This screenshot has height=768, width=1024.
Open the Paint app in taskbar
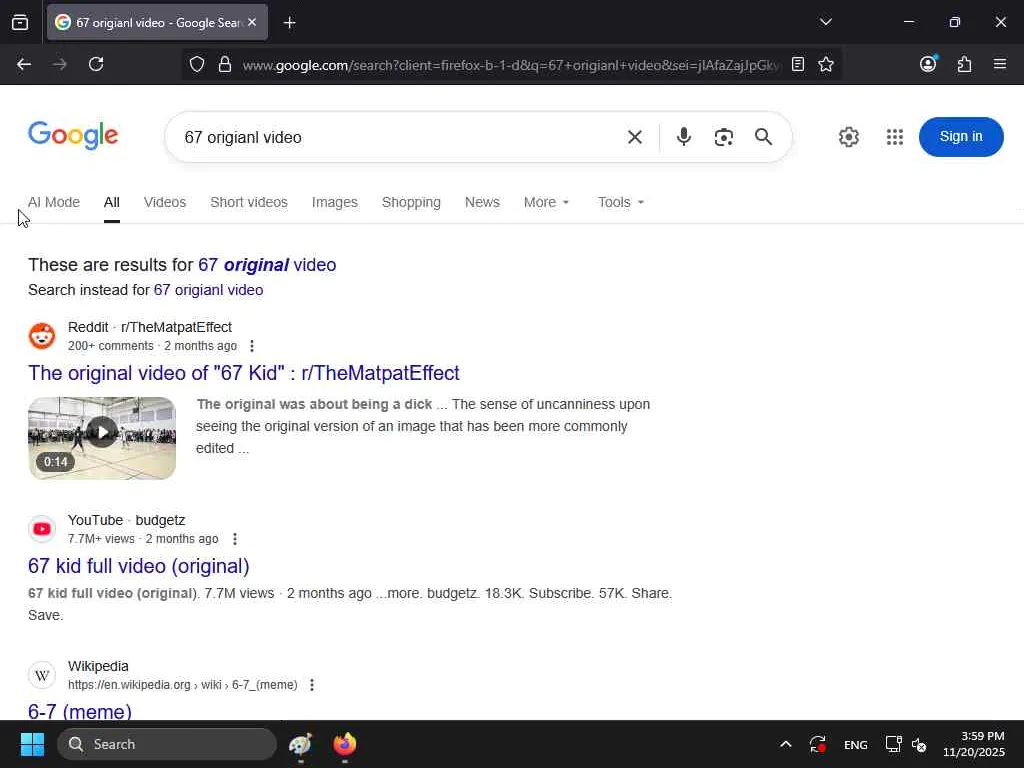point(300,744)
